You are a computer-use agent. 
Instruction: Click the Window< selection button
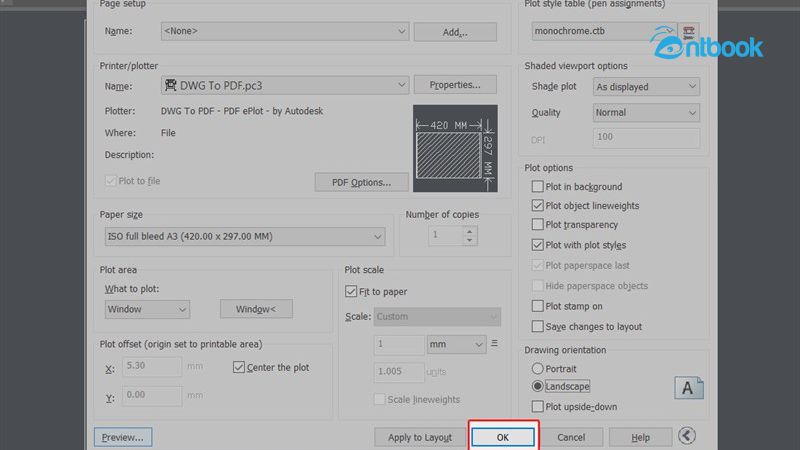pyautogui.click(x=256, y=309)
